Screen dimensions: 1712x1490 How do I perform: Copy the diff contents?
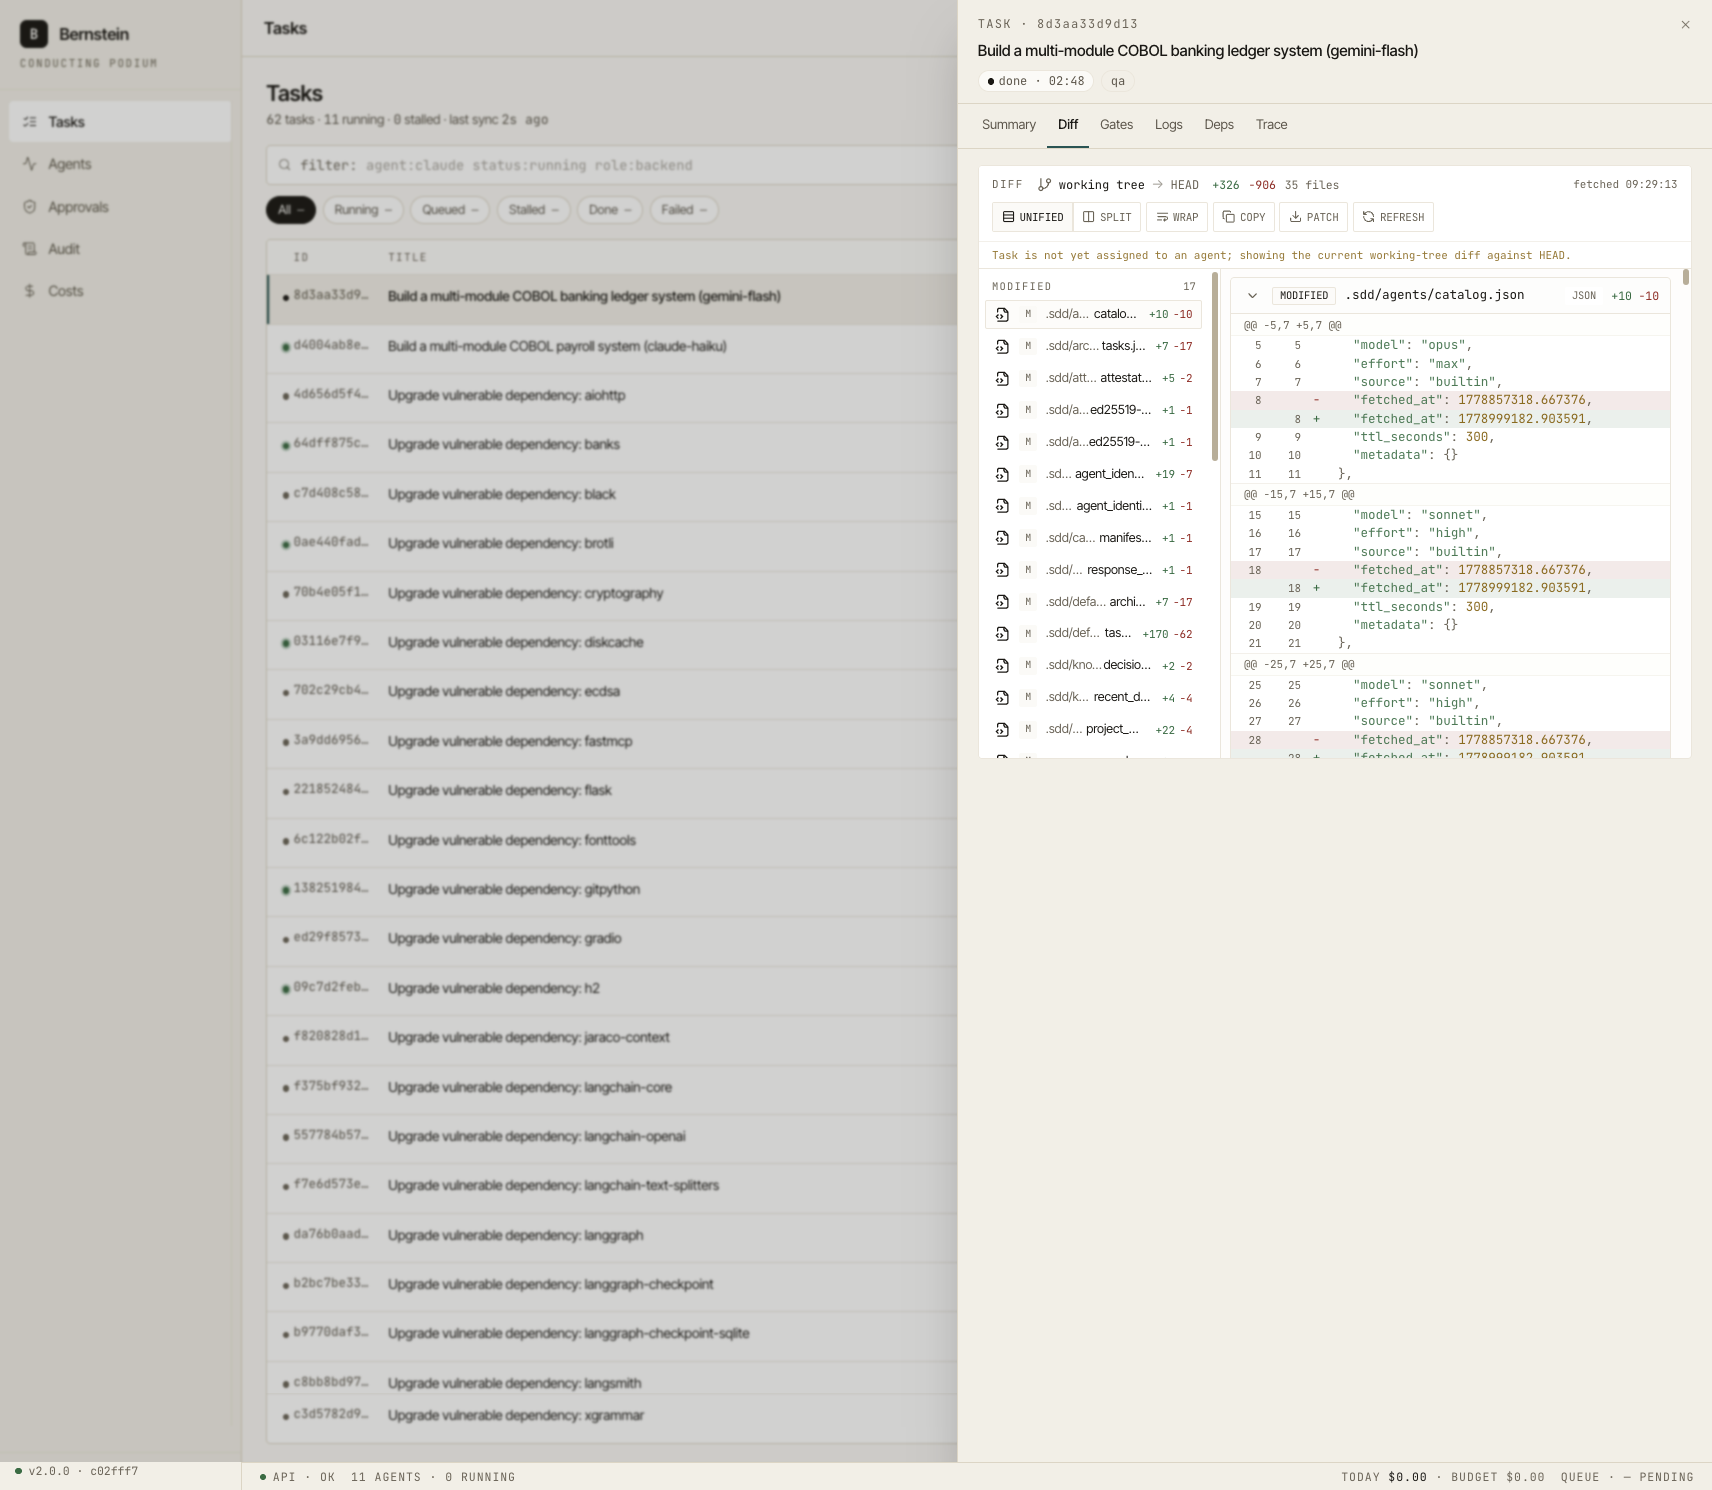click(1244, 217)
